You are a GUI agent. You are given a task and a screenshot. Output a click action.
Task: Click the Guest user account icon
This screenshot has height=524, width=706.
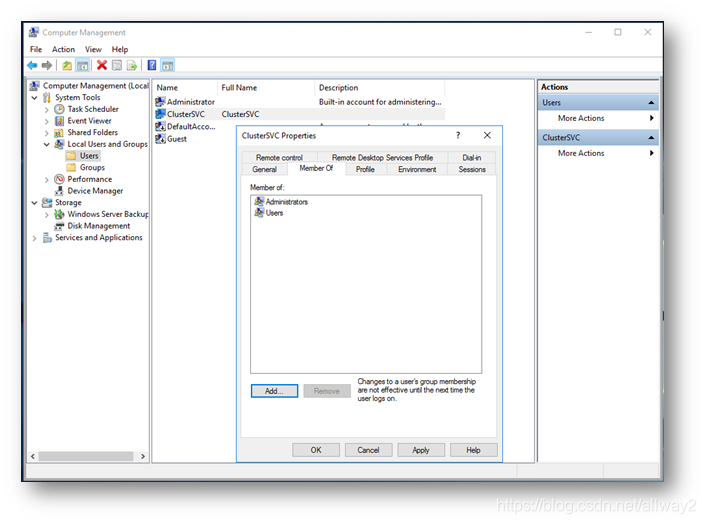point(160,139)
